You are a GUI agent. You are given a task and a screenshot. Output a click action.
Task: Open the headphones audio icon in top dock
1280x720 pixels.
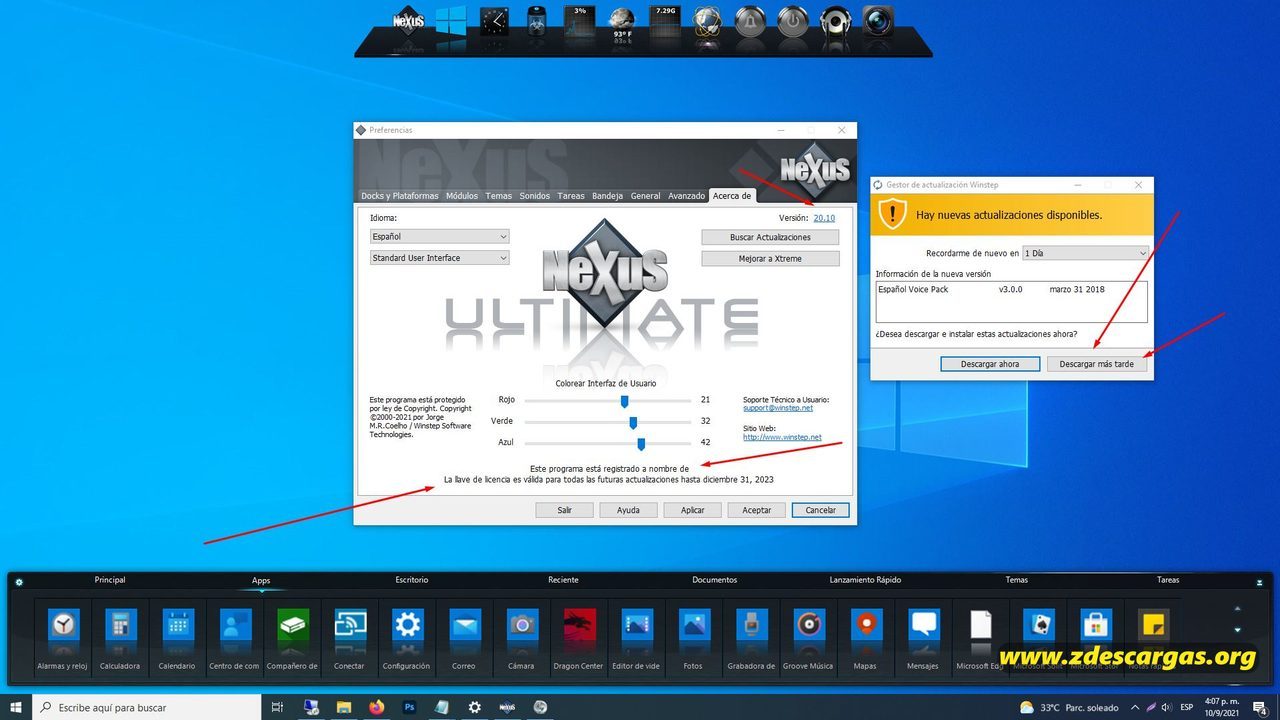pyautogui.click(x=836, y=21)
